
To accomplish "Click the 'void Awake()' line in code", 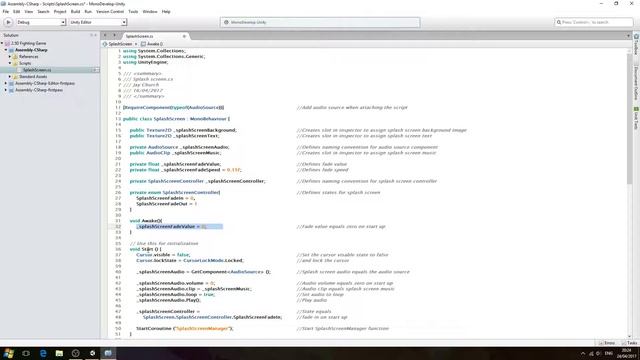I will 146,221.
